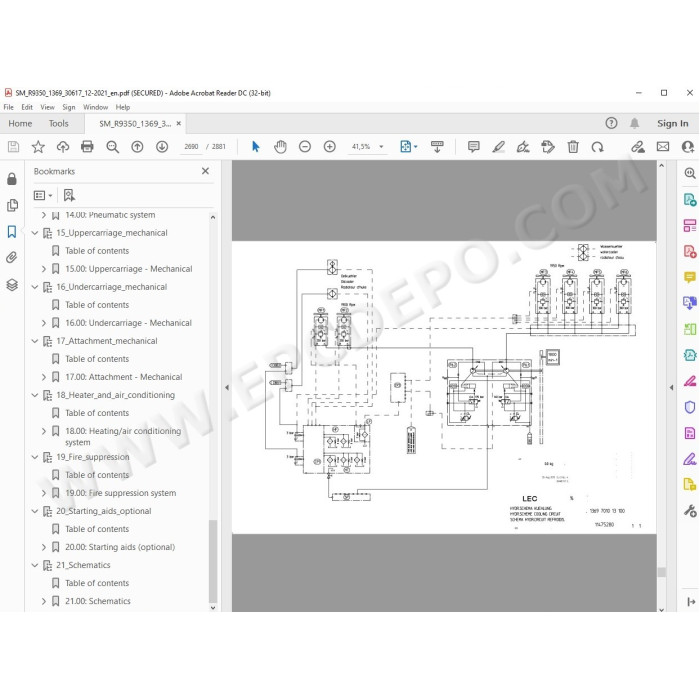Expand the right tools pane button
This screenshot has height=700, width=700.
pos(691,602)
